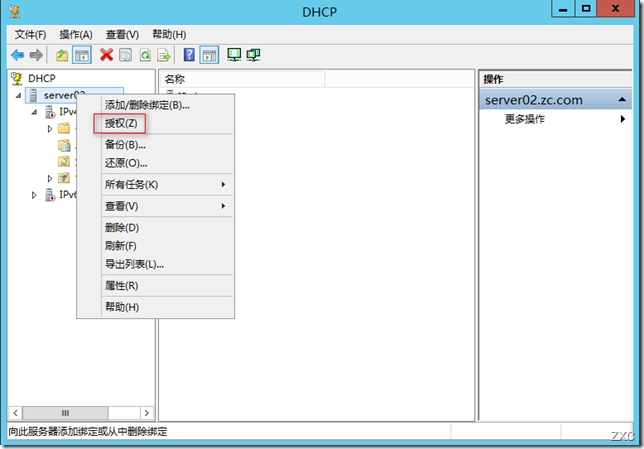Close the DHCP window
Image resolution: width=644 pixels, height=449 pixels.
tap(615, 9)
